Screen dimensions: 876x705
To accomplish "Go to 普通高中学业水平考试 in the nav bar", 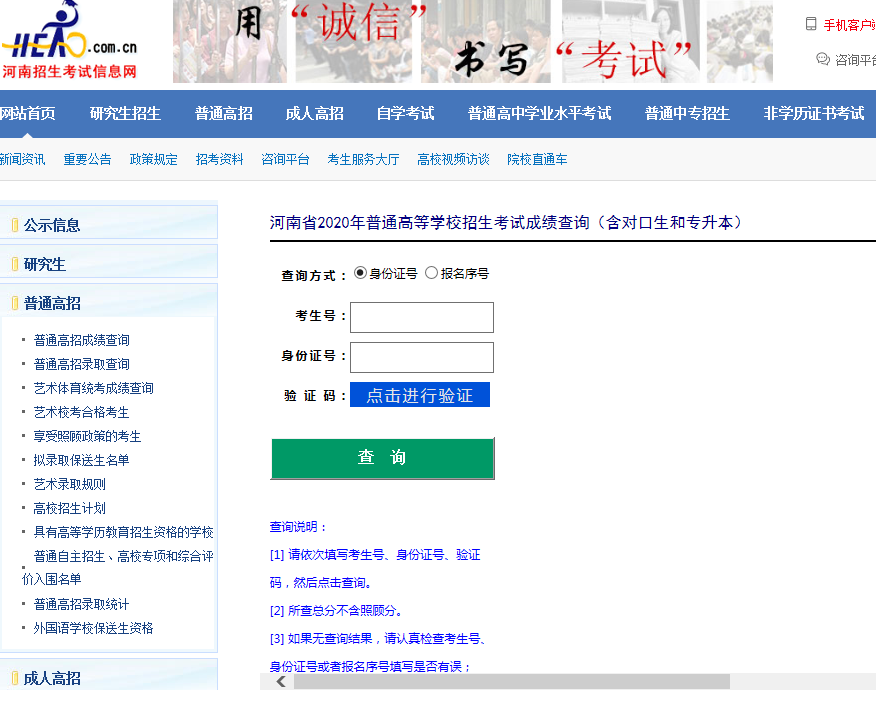I will (539, 113).
